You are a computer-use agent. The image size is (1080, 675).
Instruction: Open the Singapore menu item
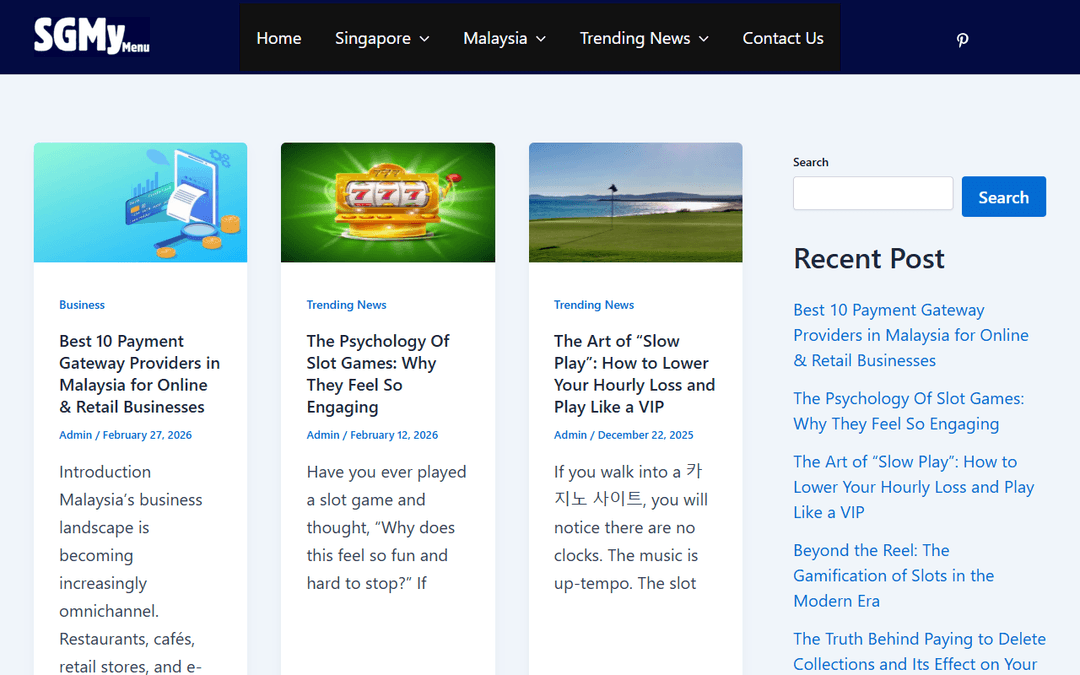click(x=373, y=39)
